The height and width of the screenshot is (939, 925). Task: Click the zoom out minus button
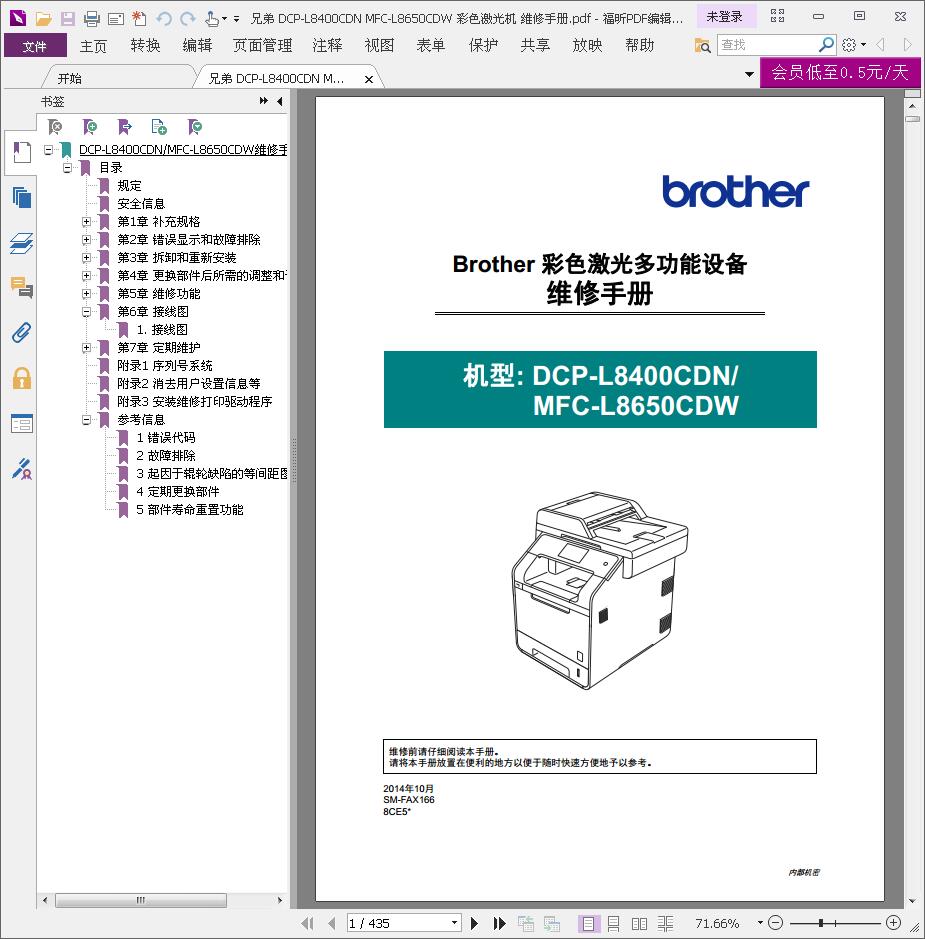pyautogui.click(x=775, y=923)
